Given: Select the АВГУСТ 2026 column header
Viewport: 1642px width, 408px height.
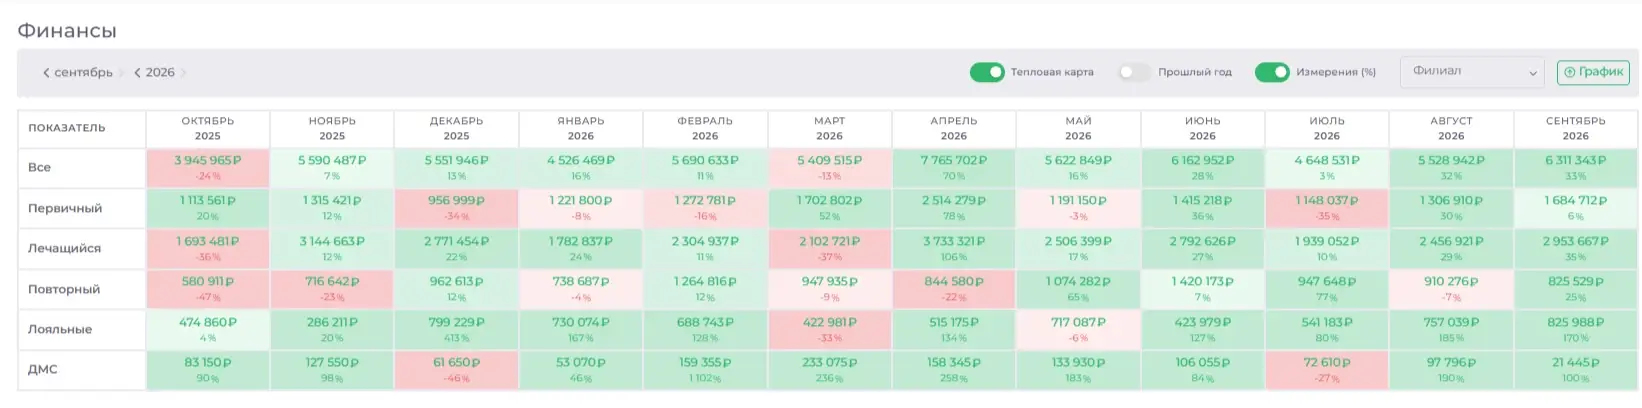Looking at the screenshot, I should click(x=1451, y=128).
